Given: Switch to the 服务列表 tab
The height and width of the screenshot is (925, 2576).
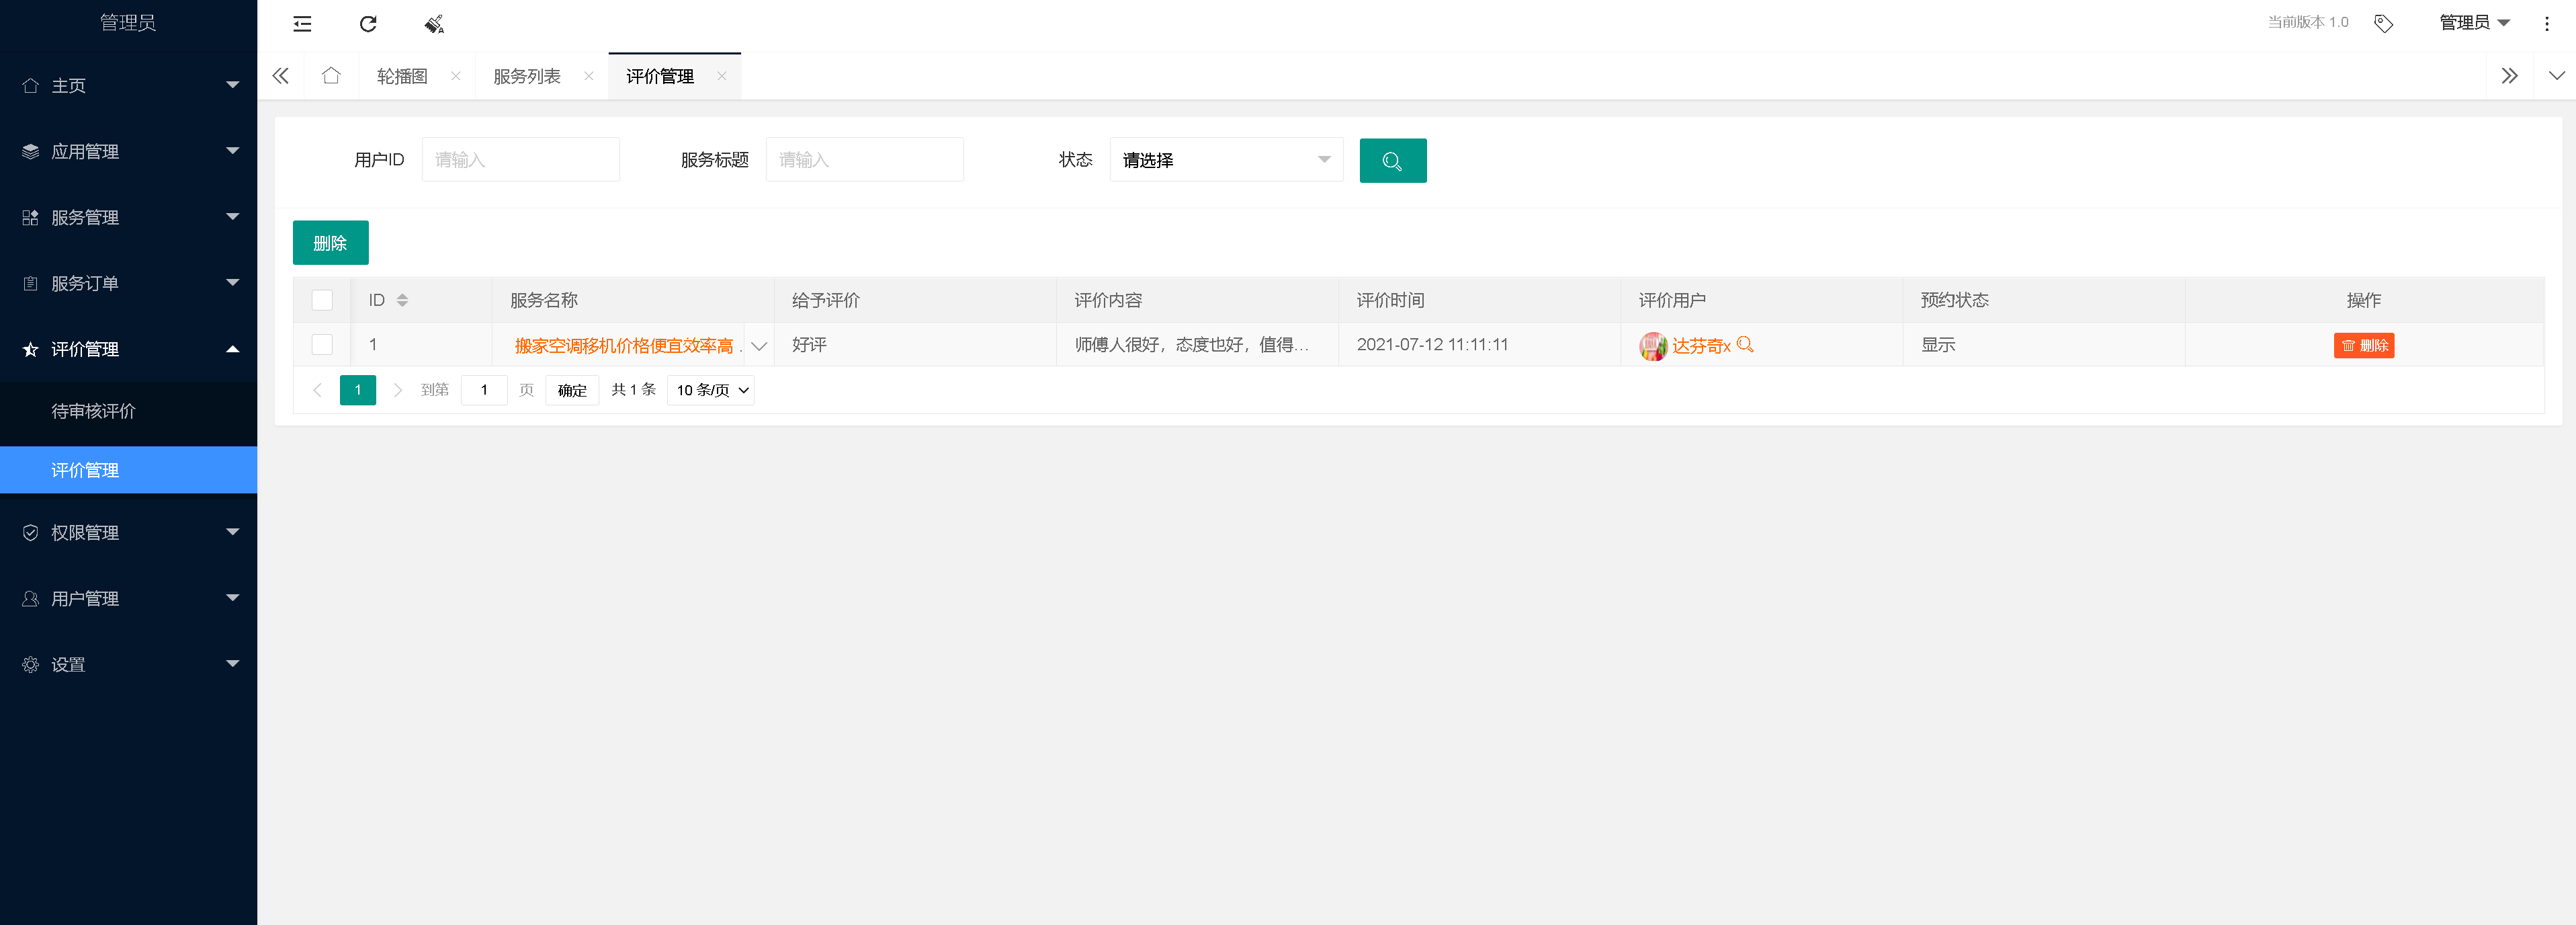Looking at the screenshot, I should pos(527,76).
